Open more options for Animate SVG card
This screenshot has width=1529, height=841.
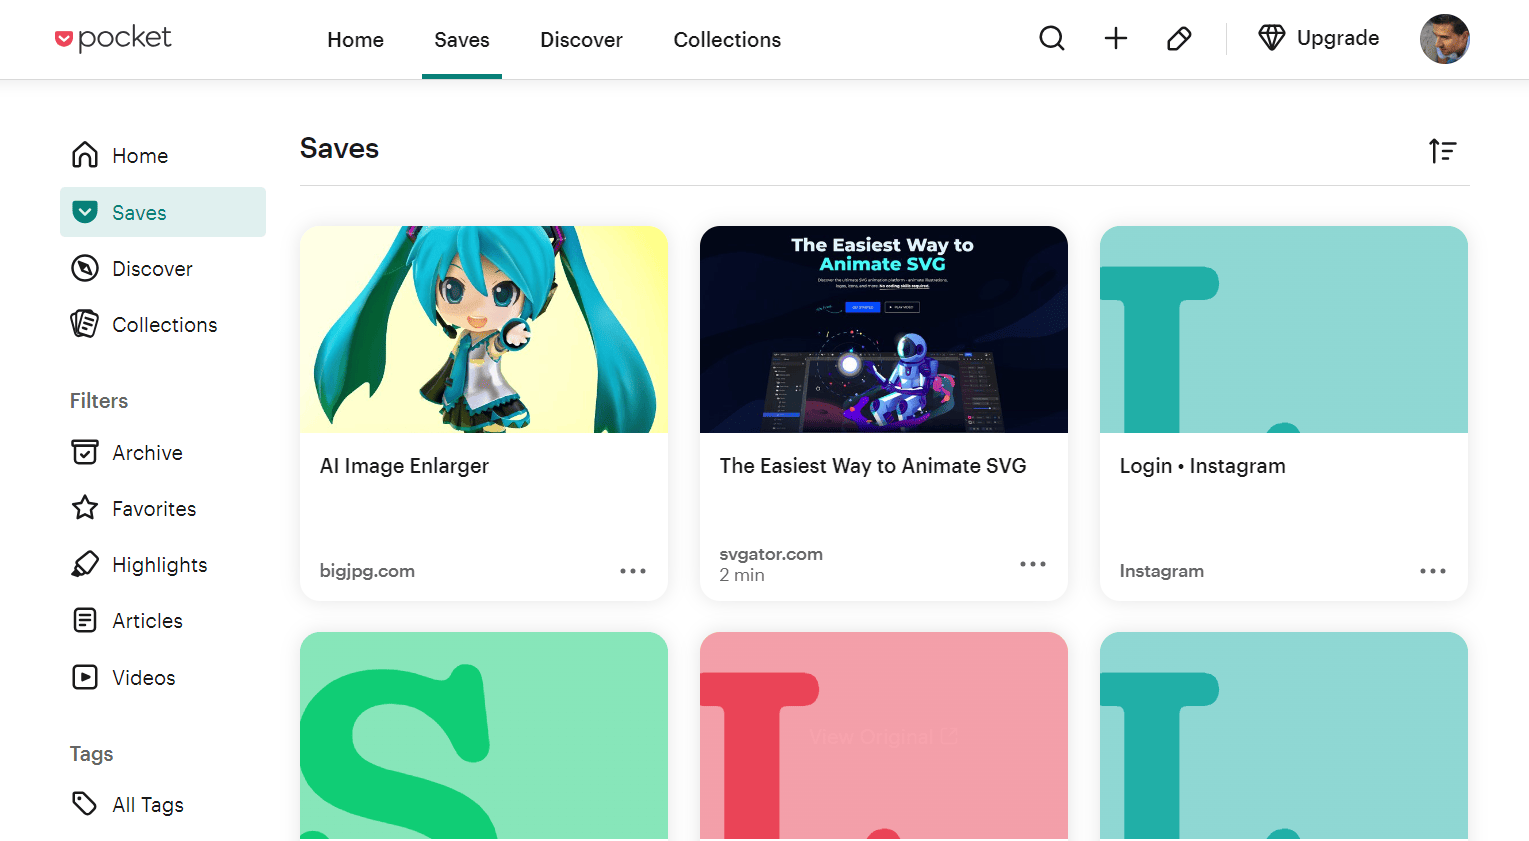(x=1032, y=565)
